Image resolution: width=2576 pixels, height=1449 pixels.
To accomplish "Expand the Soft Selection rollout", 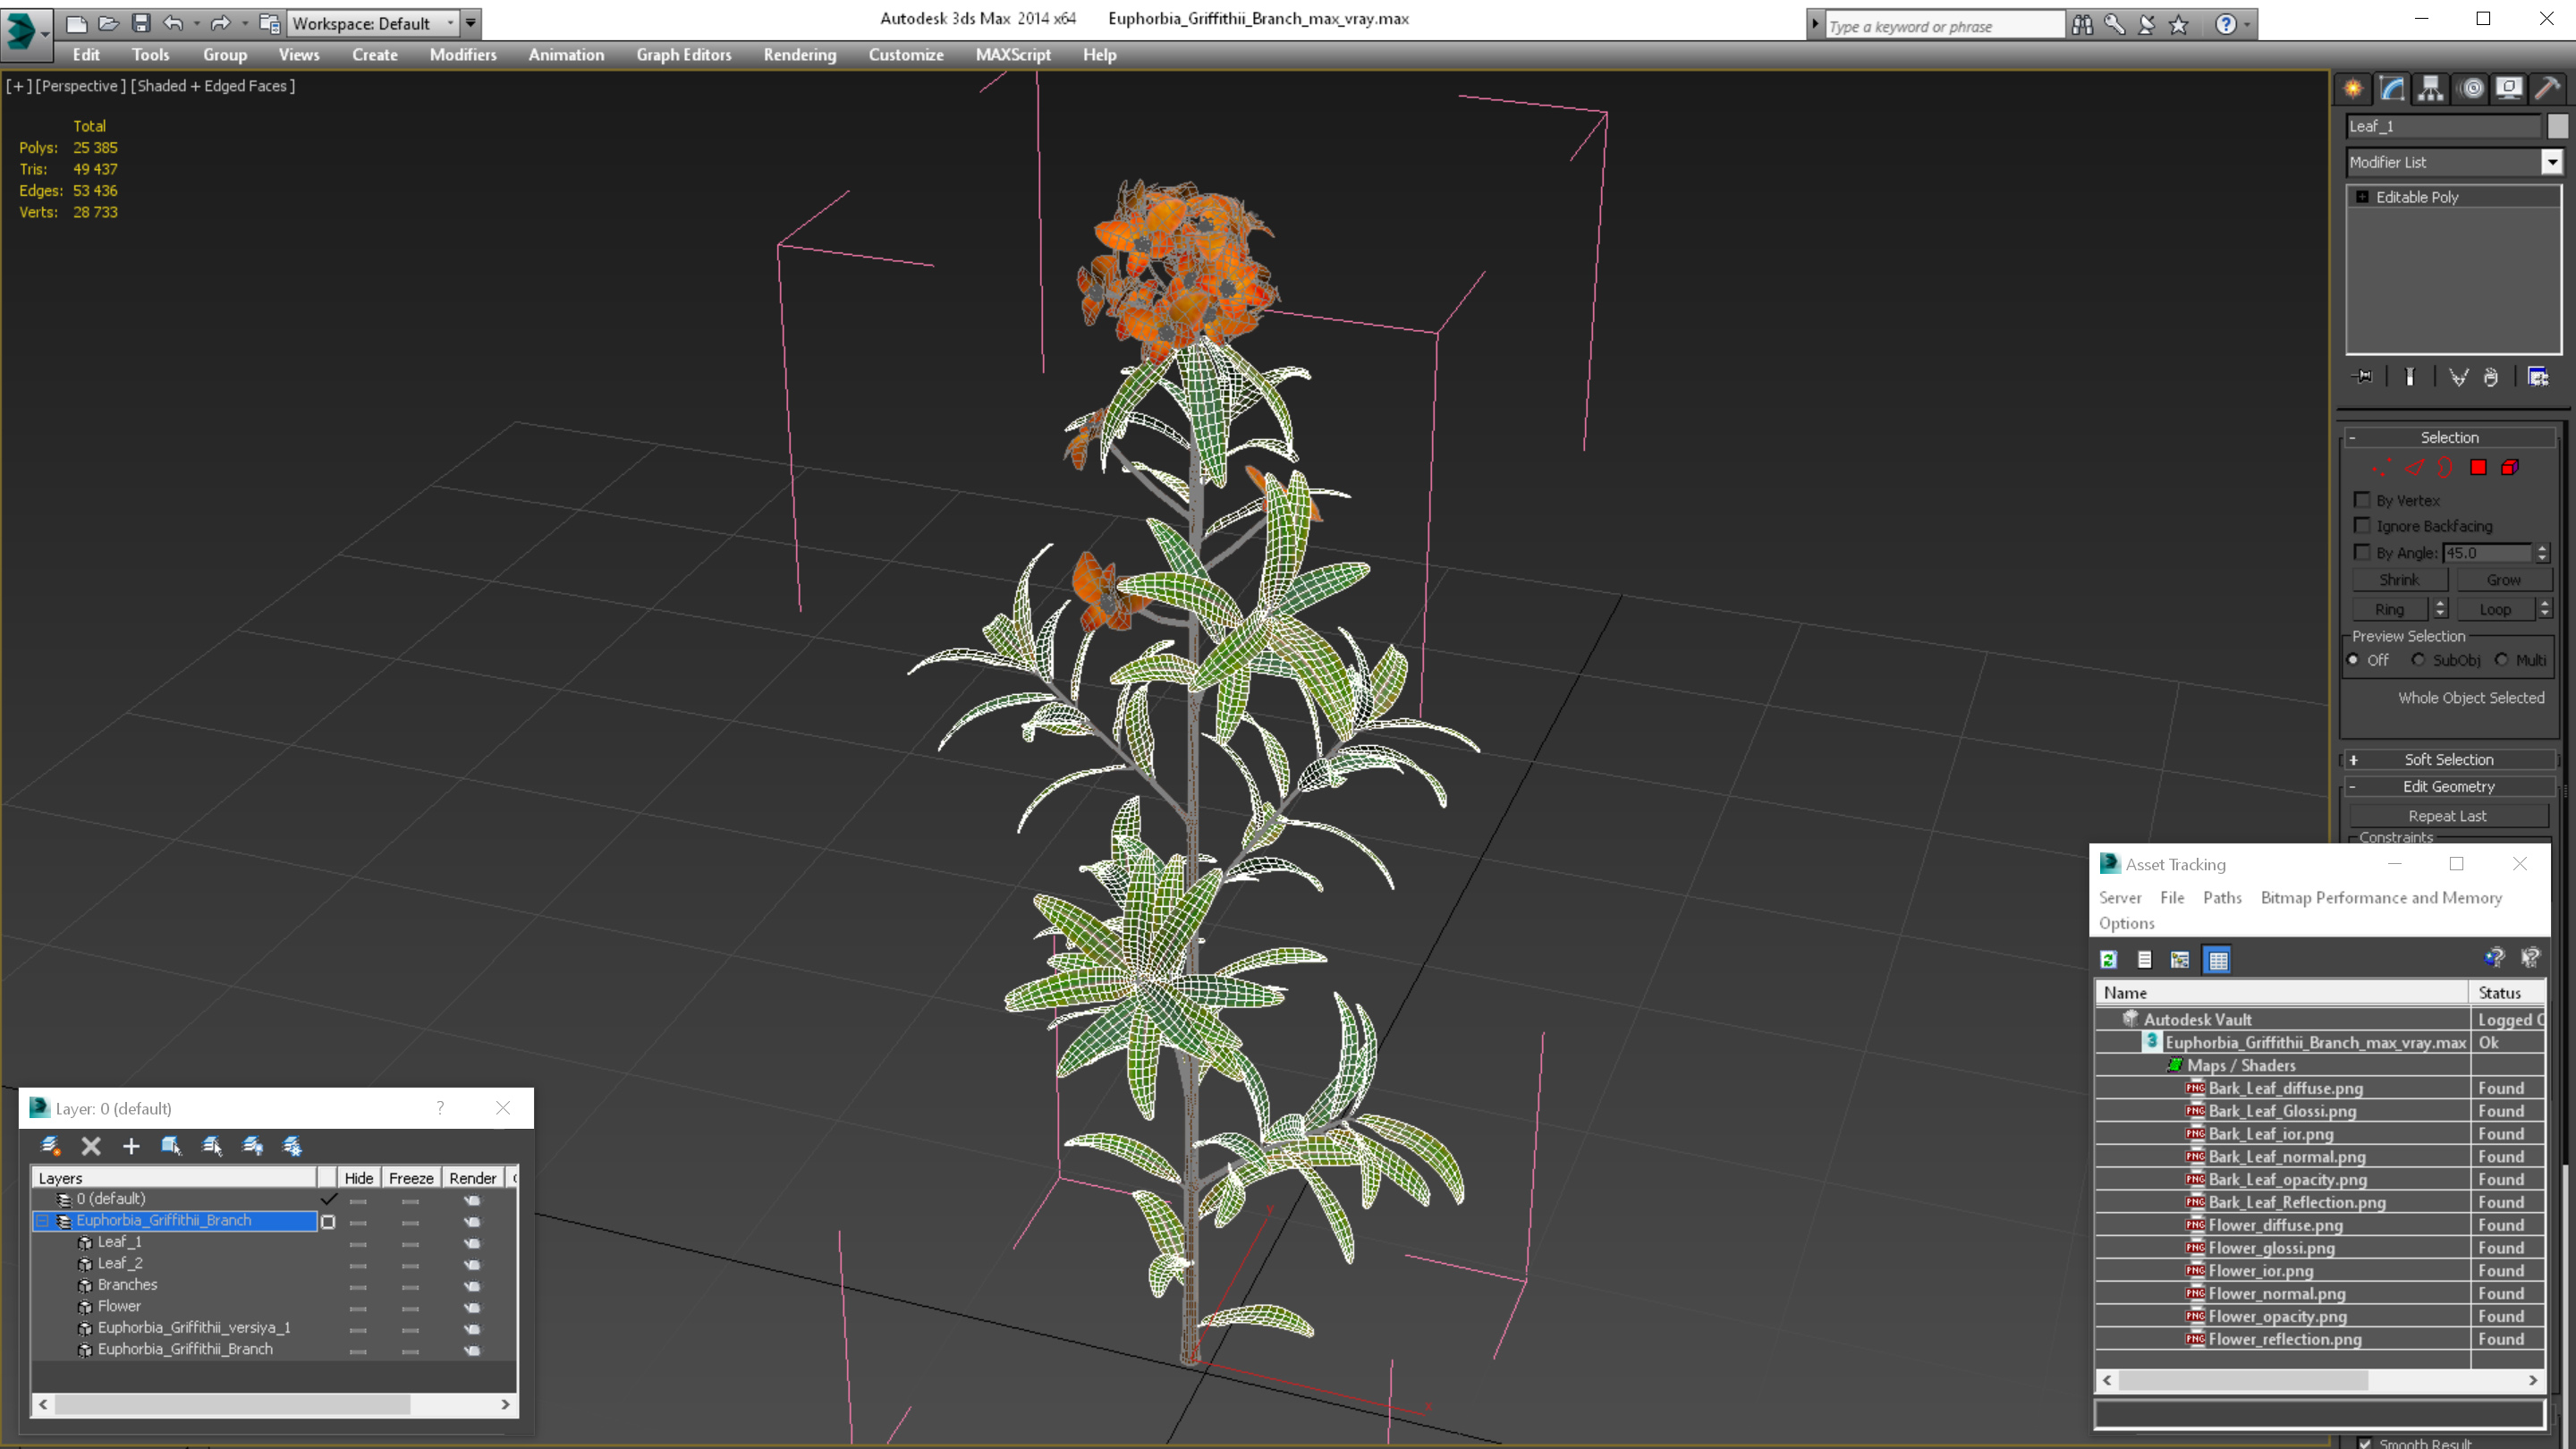I will coord(2448,760).
